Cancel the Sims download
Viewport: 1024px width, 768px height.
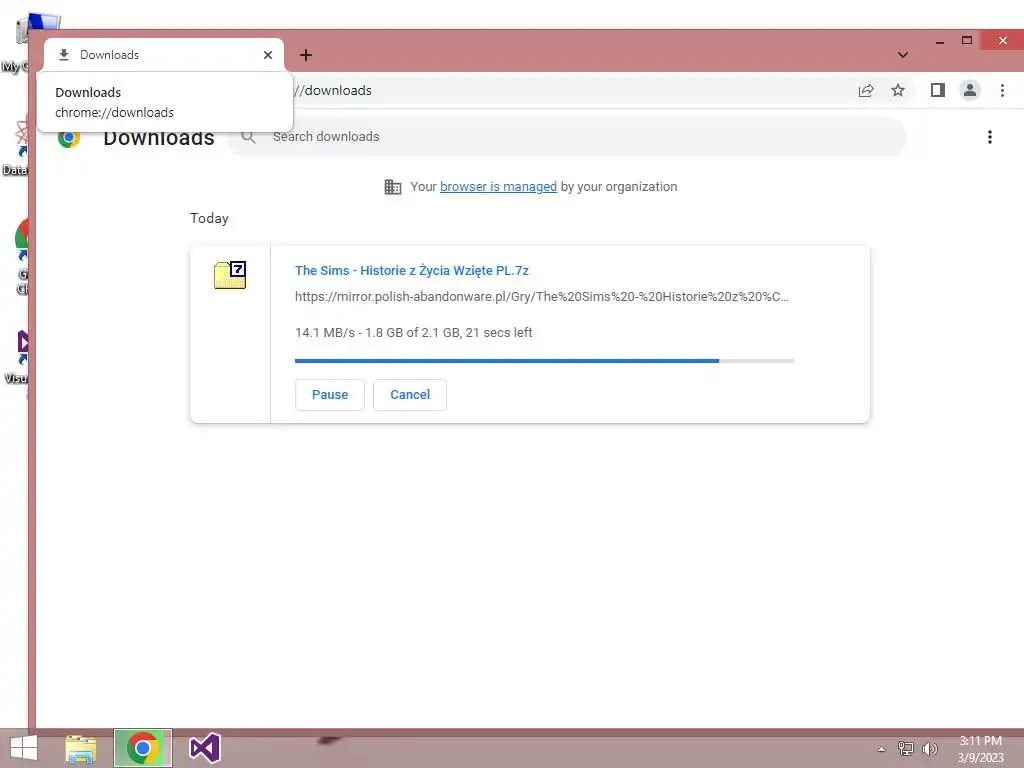[410, 394]
